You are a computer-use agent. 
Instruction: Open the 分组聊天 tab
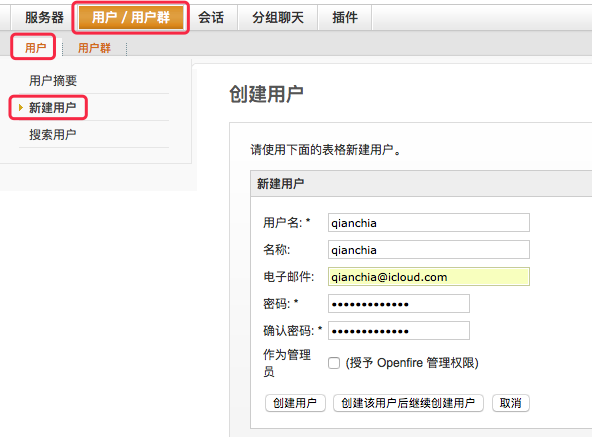278,17
